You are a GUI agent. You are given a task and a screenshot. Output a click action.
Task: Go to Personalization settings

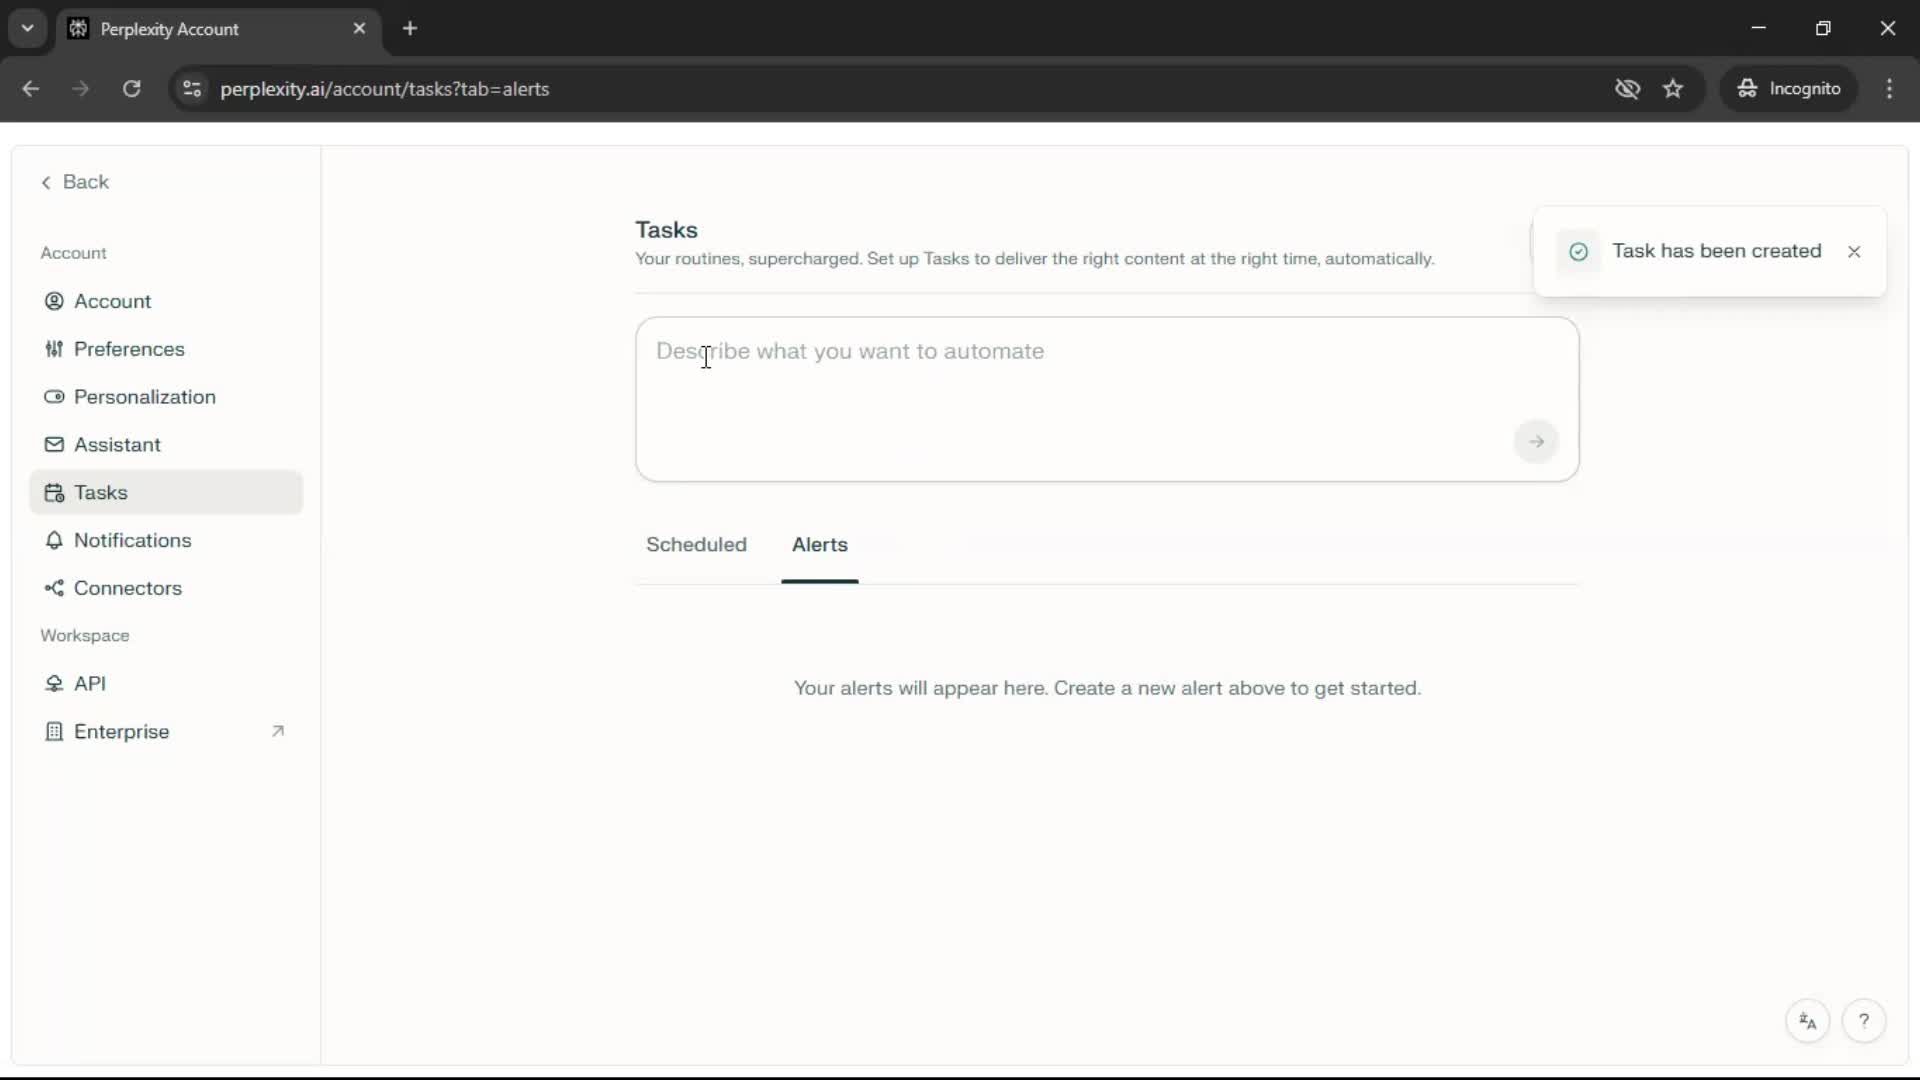(x=144, y=397)
